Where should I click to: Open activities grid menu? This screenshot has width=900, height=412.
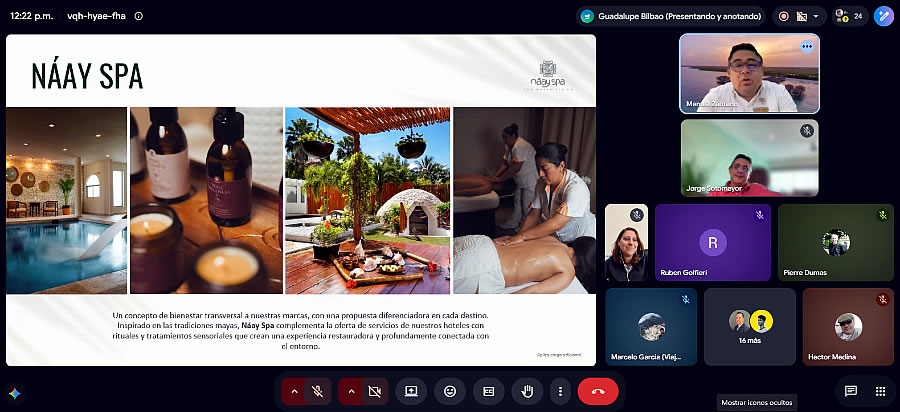880,391
